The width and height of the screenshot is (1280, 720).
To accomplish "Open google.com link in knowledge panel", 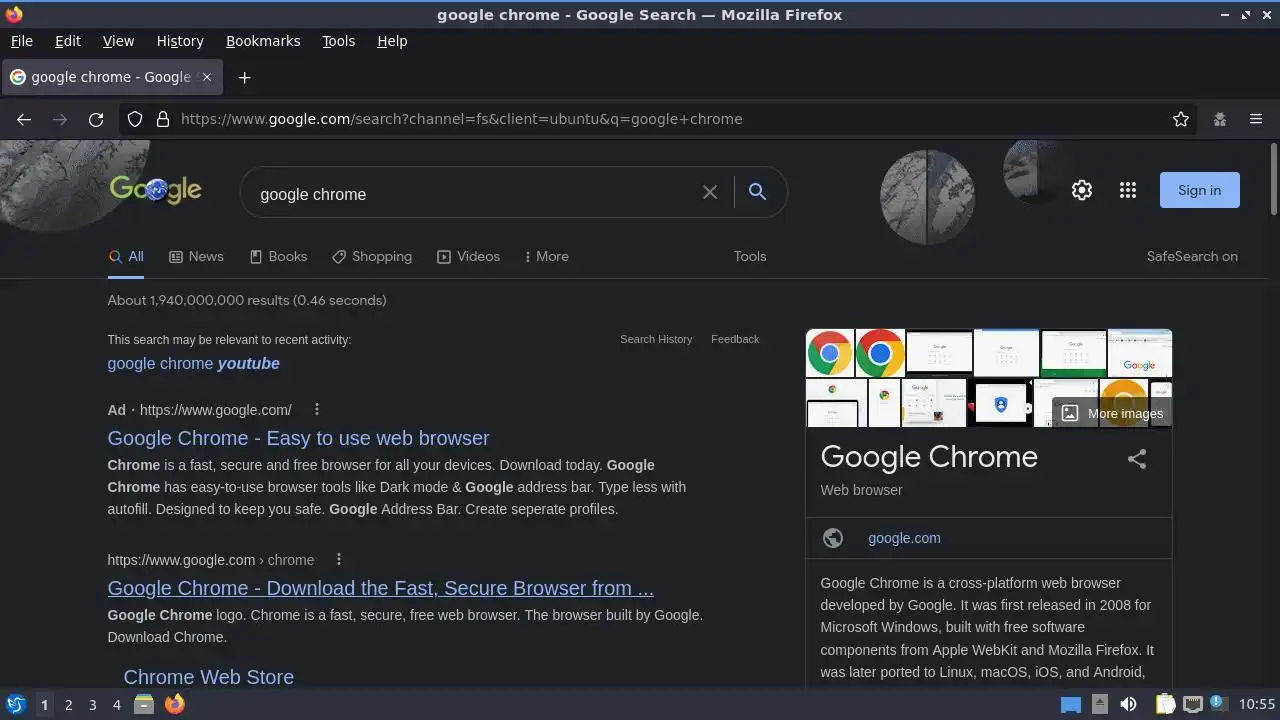I will click(904, 538).
